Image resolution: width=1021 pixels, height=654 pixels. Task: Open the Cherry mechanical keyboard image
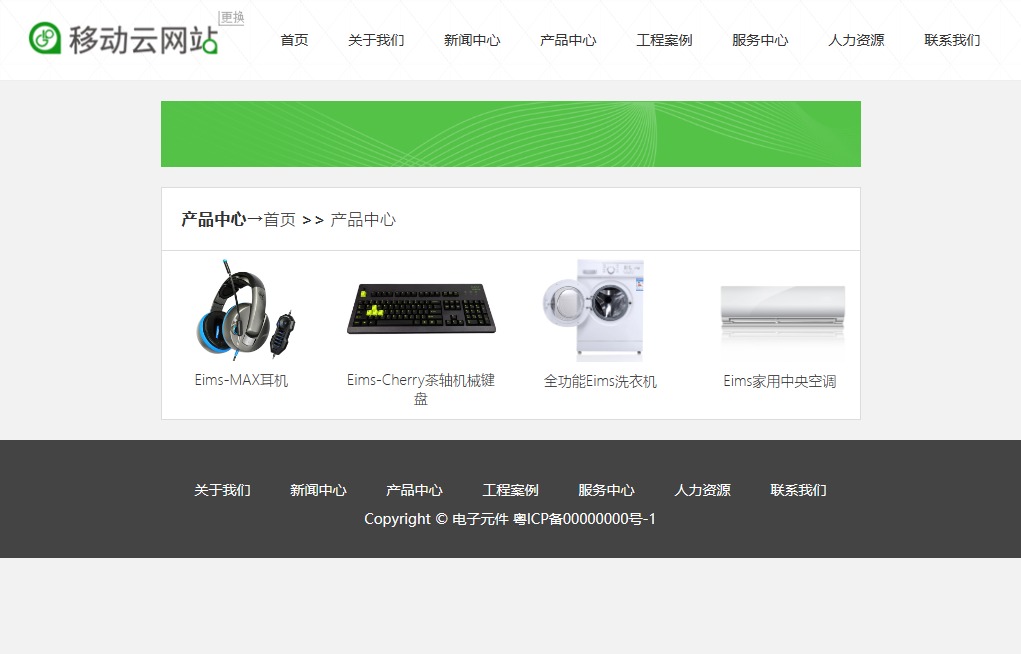(x=421, y=310)
